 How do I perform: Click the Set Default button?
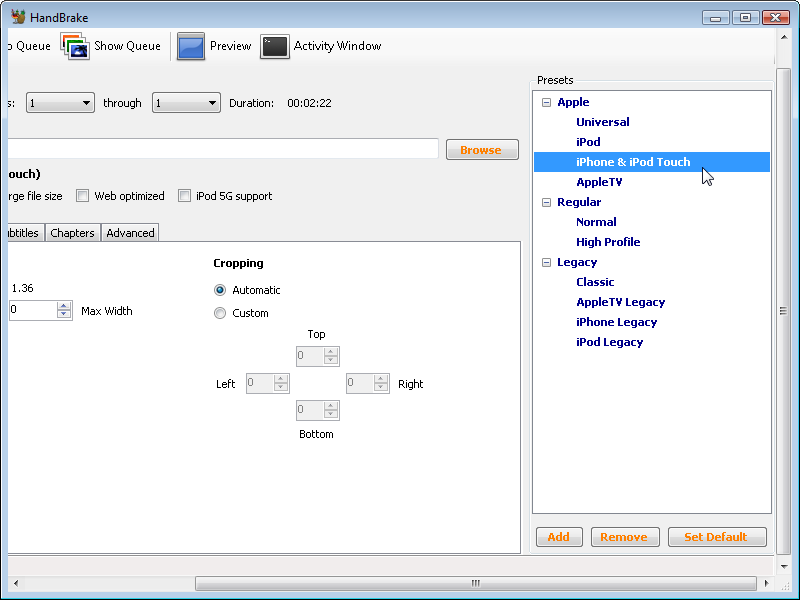click(717, 536)
